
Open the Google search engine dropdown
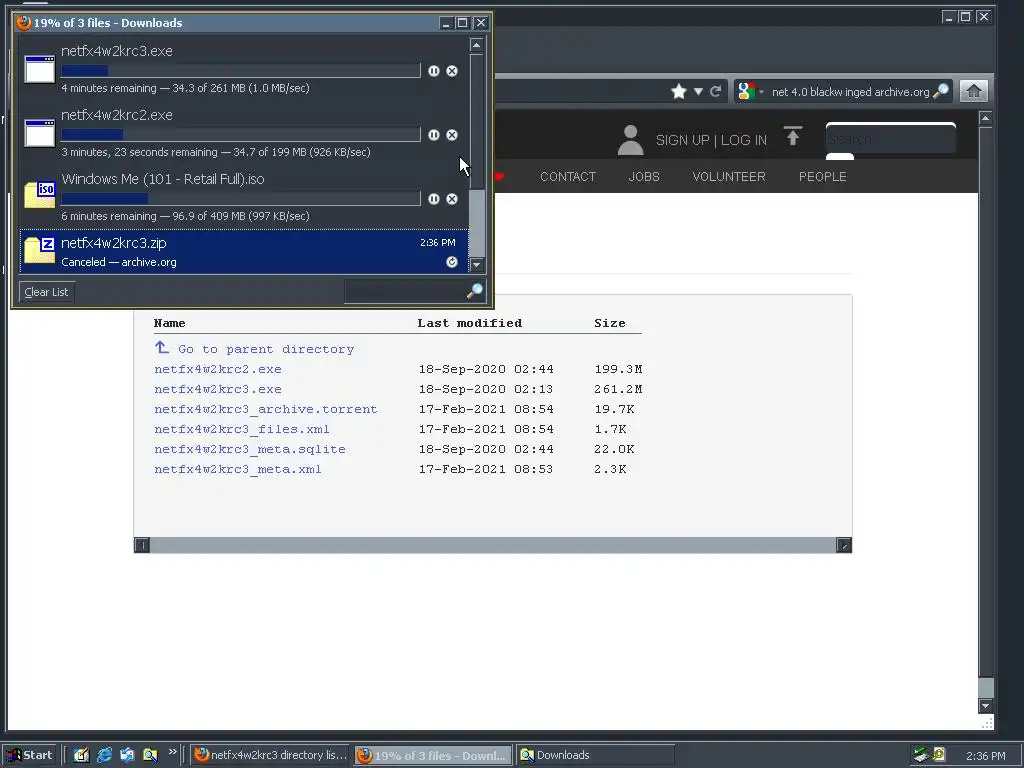[x=761, y=92]
